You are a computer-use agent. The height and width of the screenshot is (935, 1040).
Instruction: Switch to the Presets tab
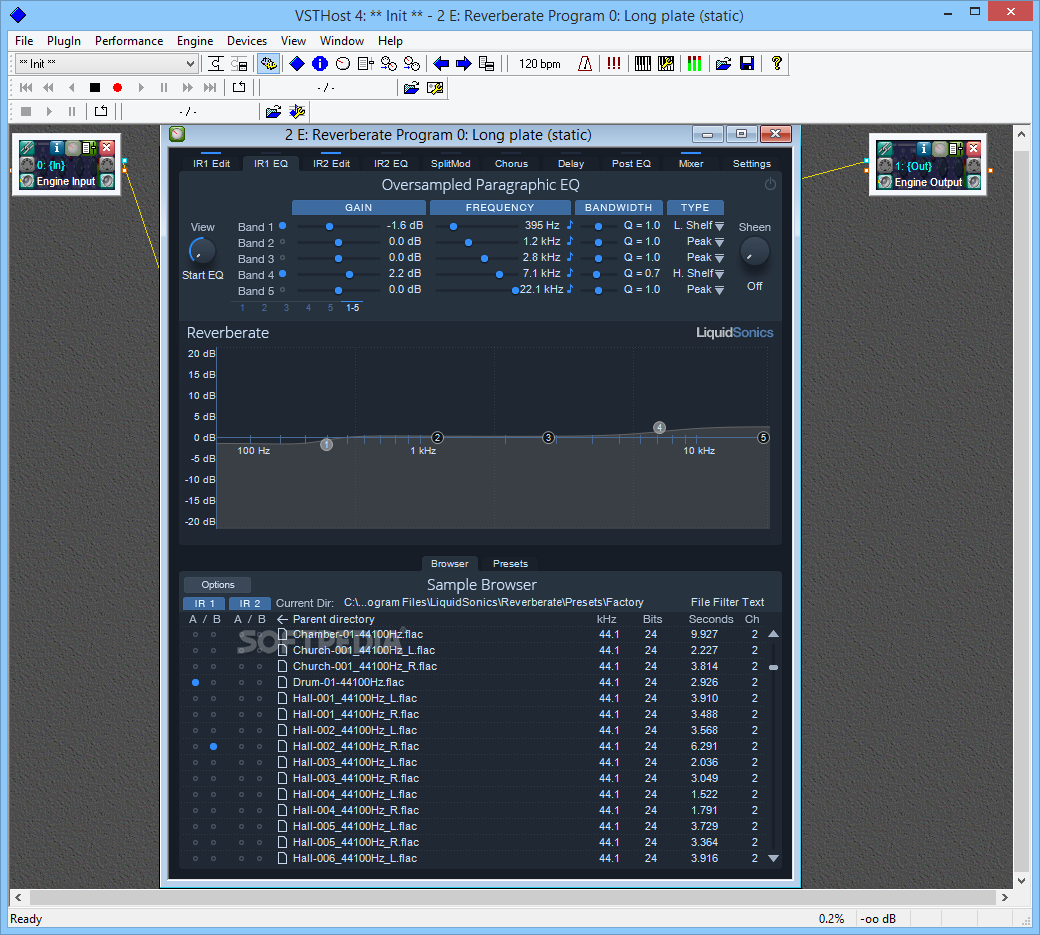[510, 564]
